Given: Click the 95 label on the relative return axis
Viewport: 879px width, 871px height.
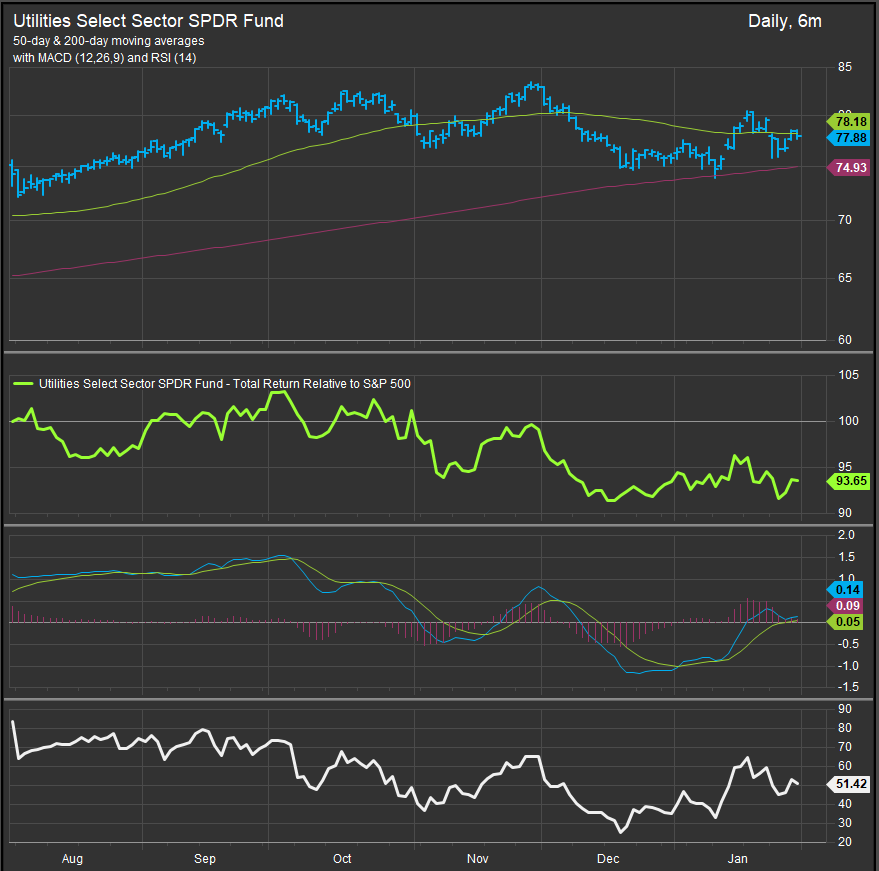Looking at the screenshot, I should (845, 467).
